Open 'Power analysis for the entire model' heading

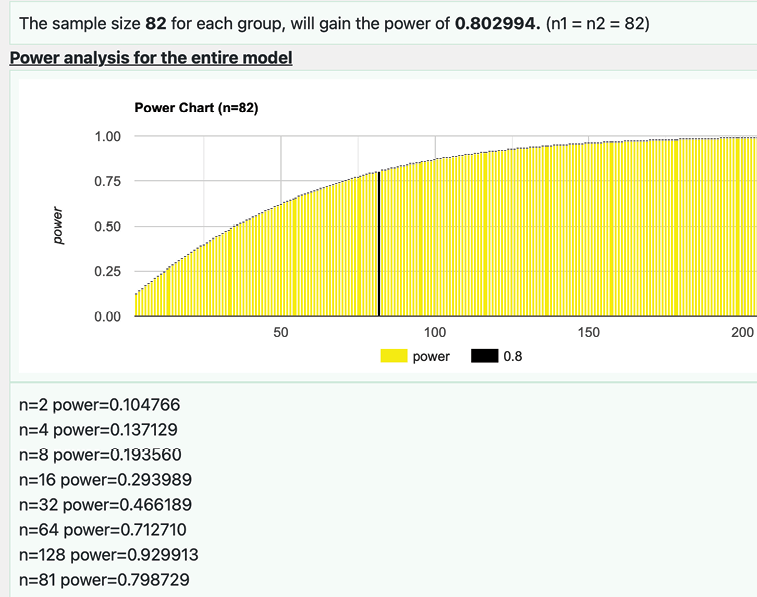tap(151, 58)
